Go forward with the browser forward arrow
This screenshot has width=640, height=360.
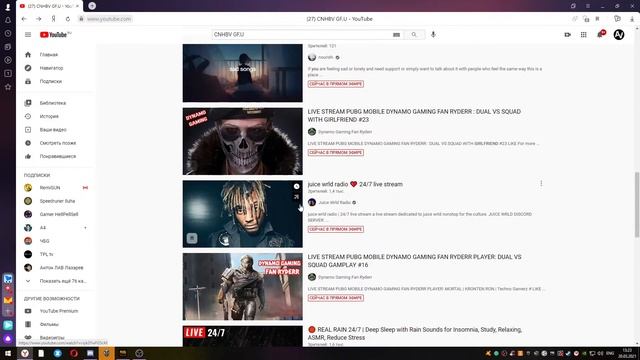[x=38, y=19]
